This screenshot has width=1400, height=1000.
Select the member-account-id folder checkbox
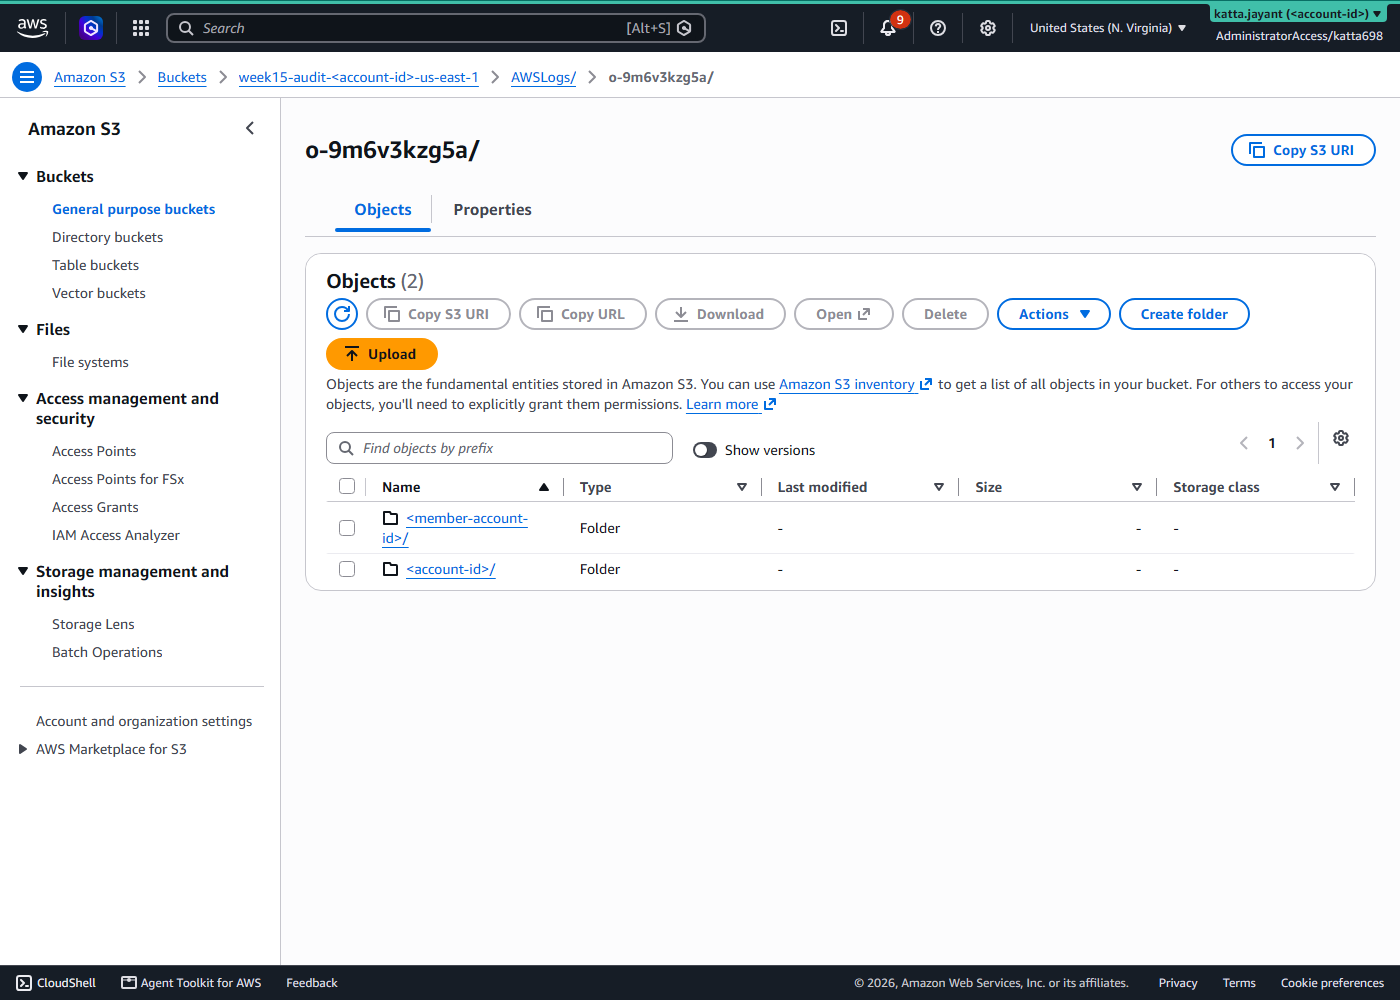tap(347, 528)
